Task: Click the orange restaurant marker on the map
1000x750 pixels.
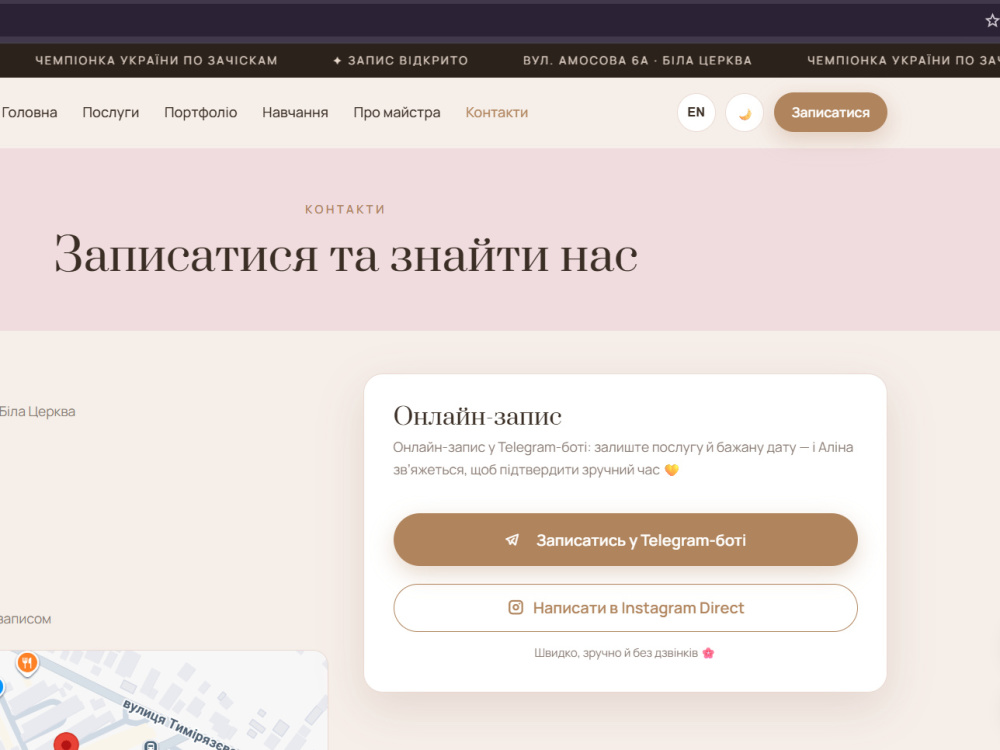Action: pyautogui.click(x=27, y=664)
